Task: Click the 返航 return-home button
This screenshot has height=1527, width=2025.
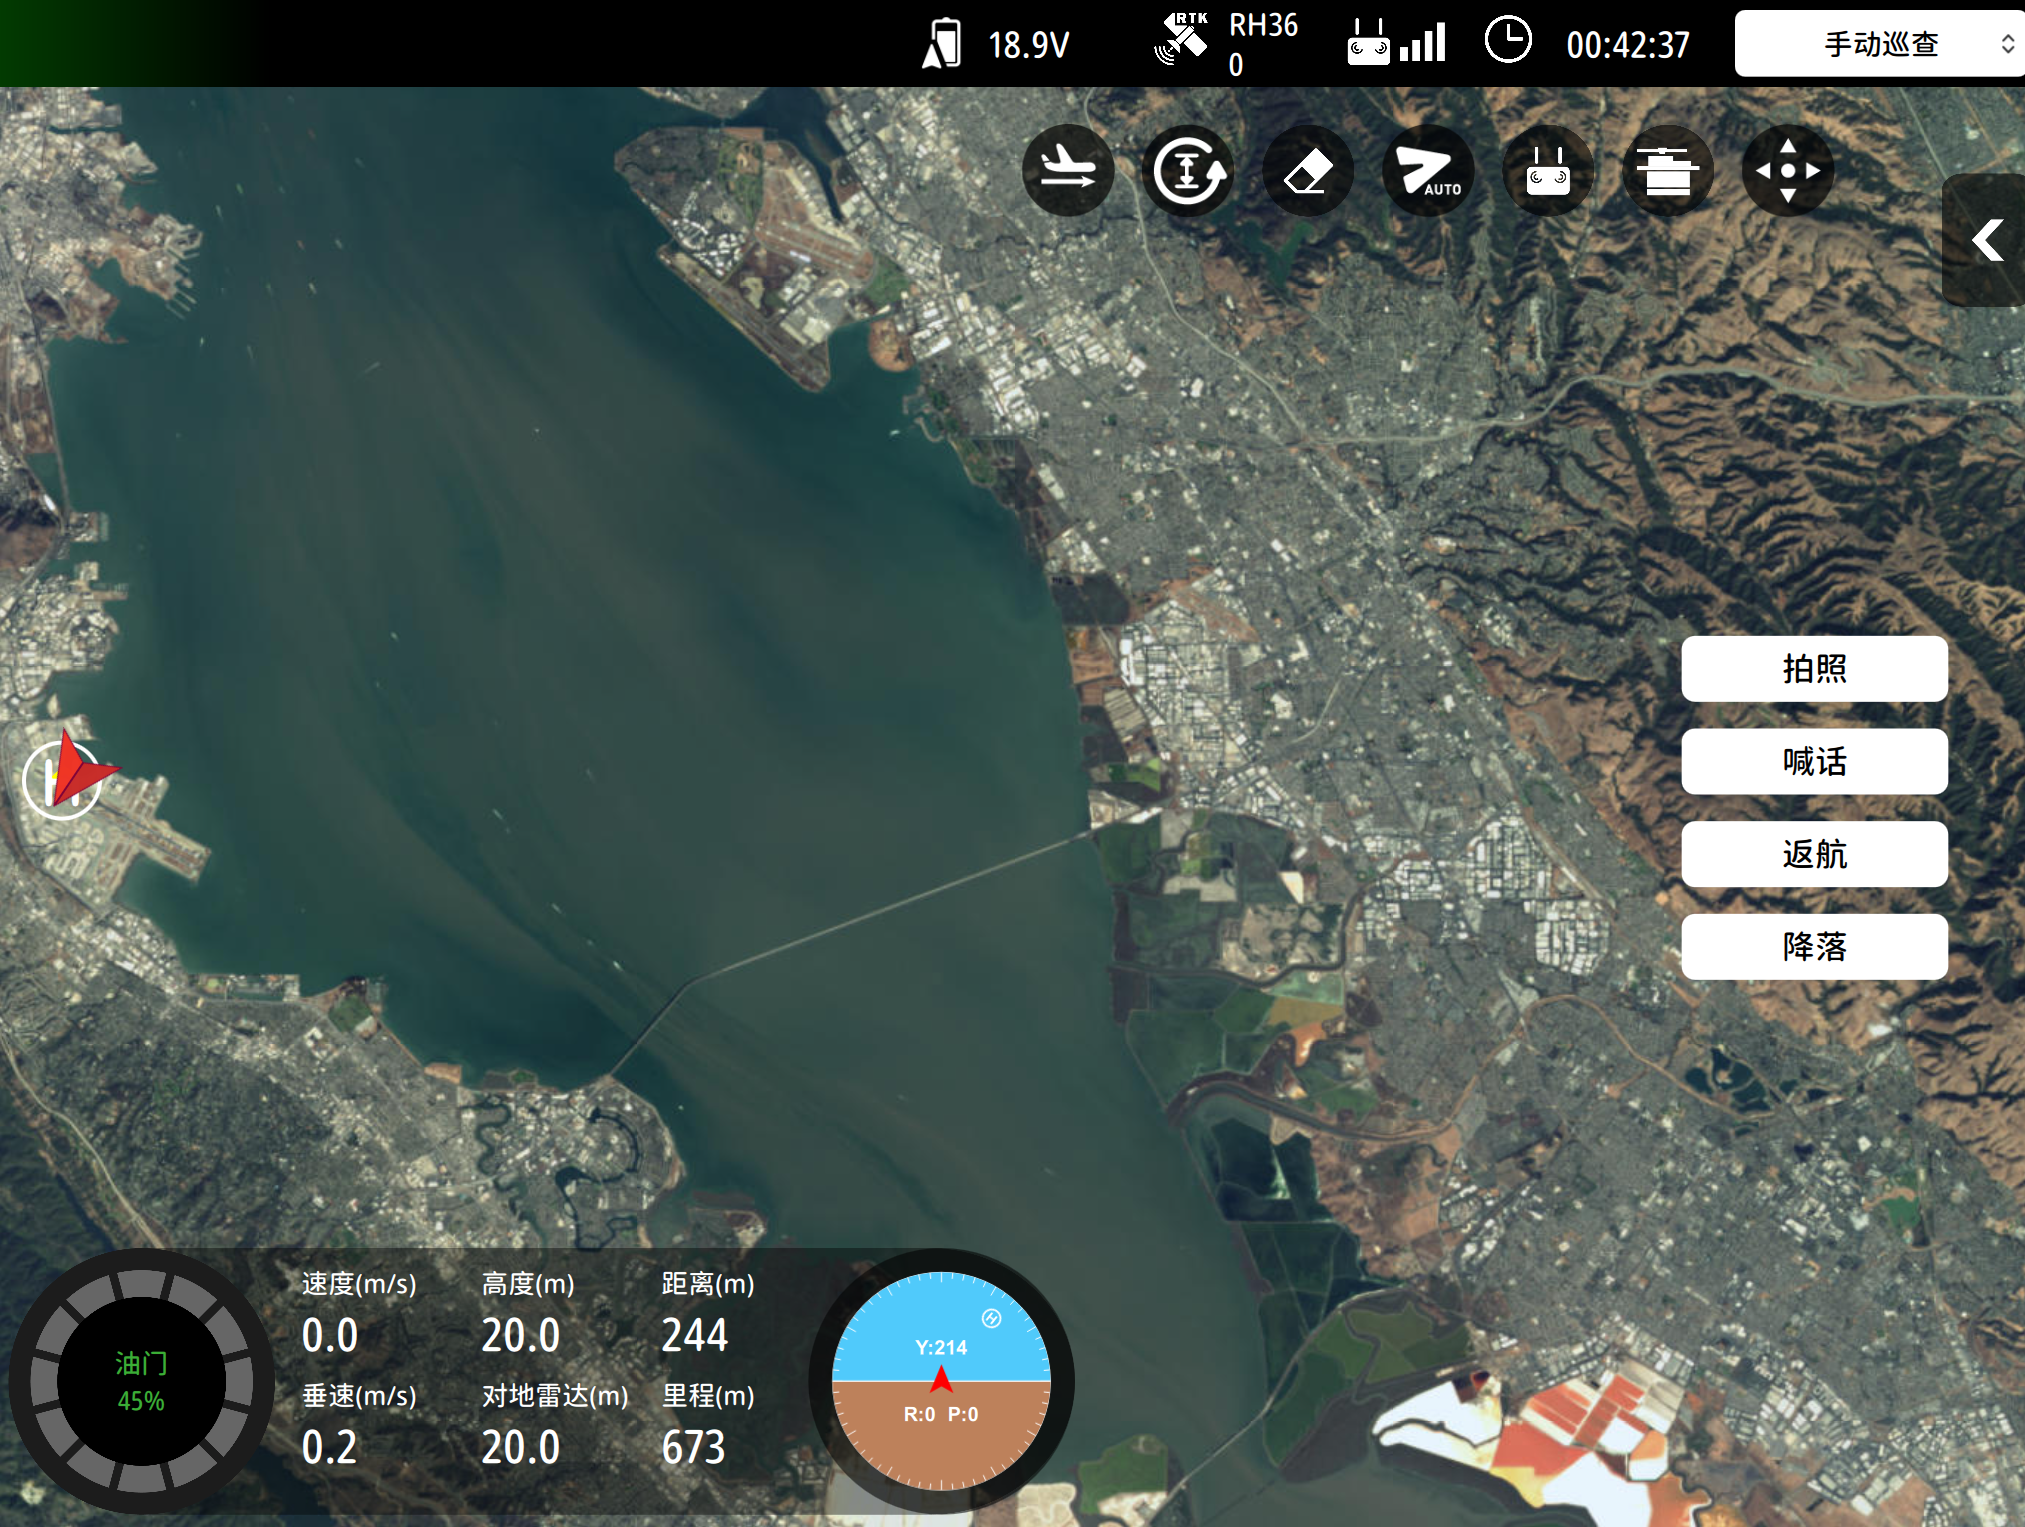Action: [x=1814, y=854]
